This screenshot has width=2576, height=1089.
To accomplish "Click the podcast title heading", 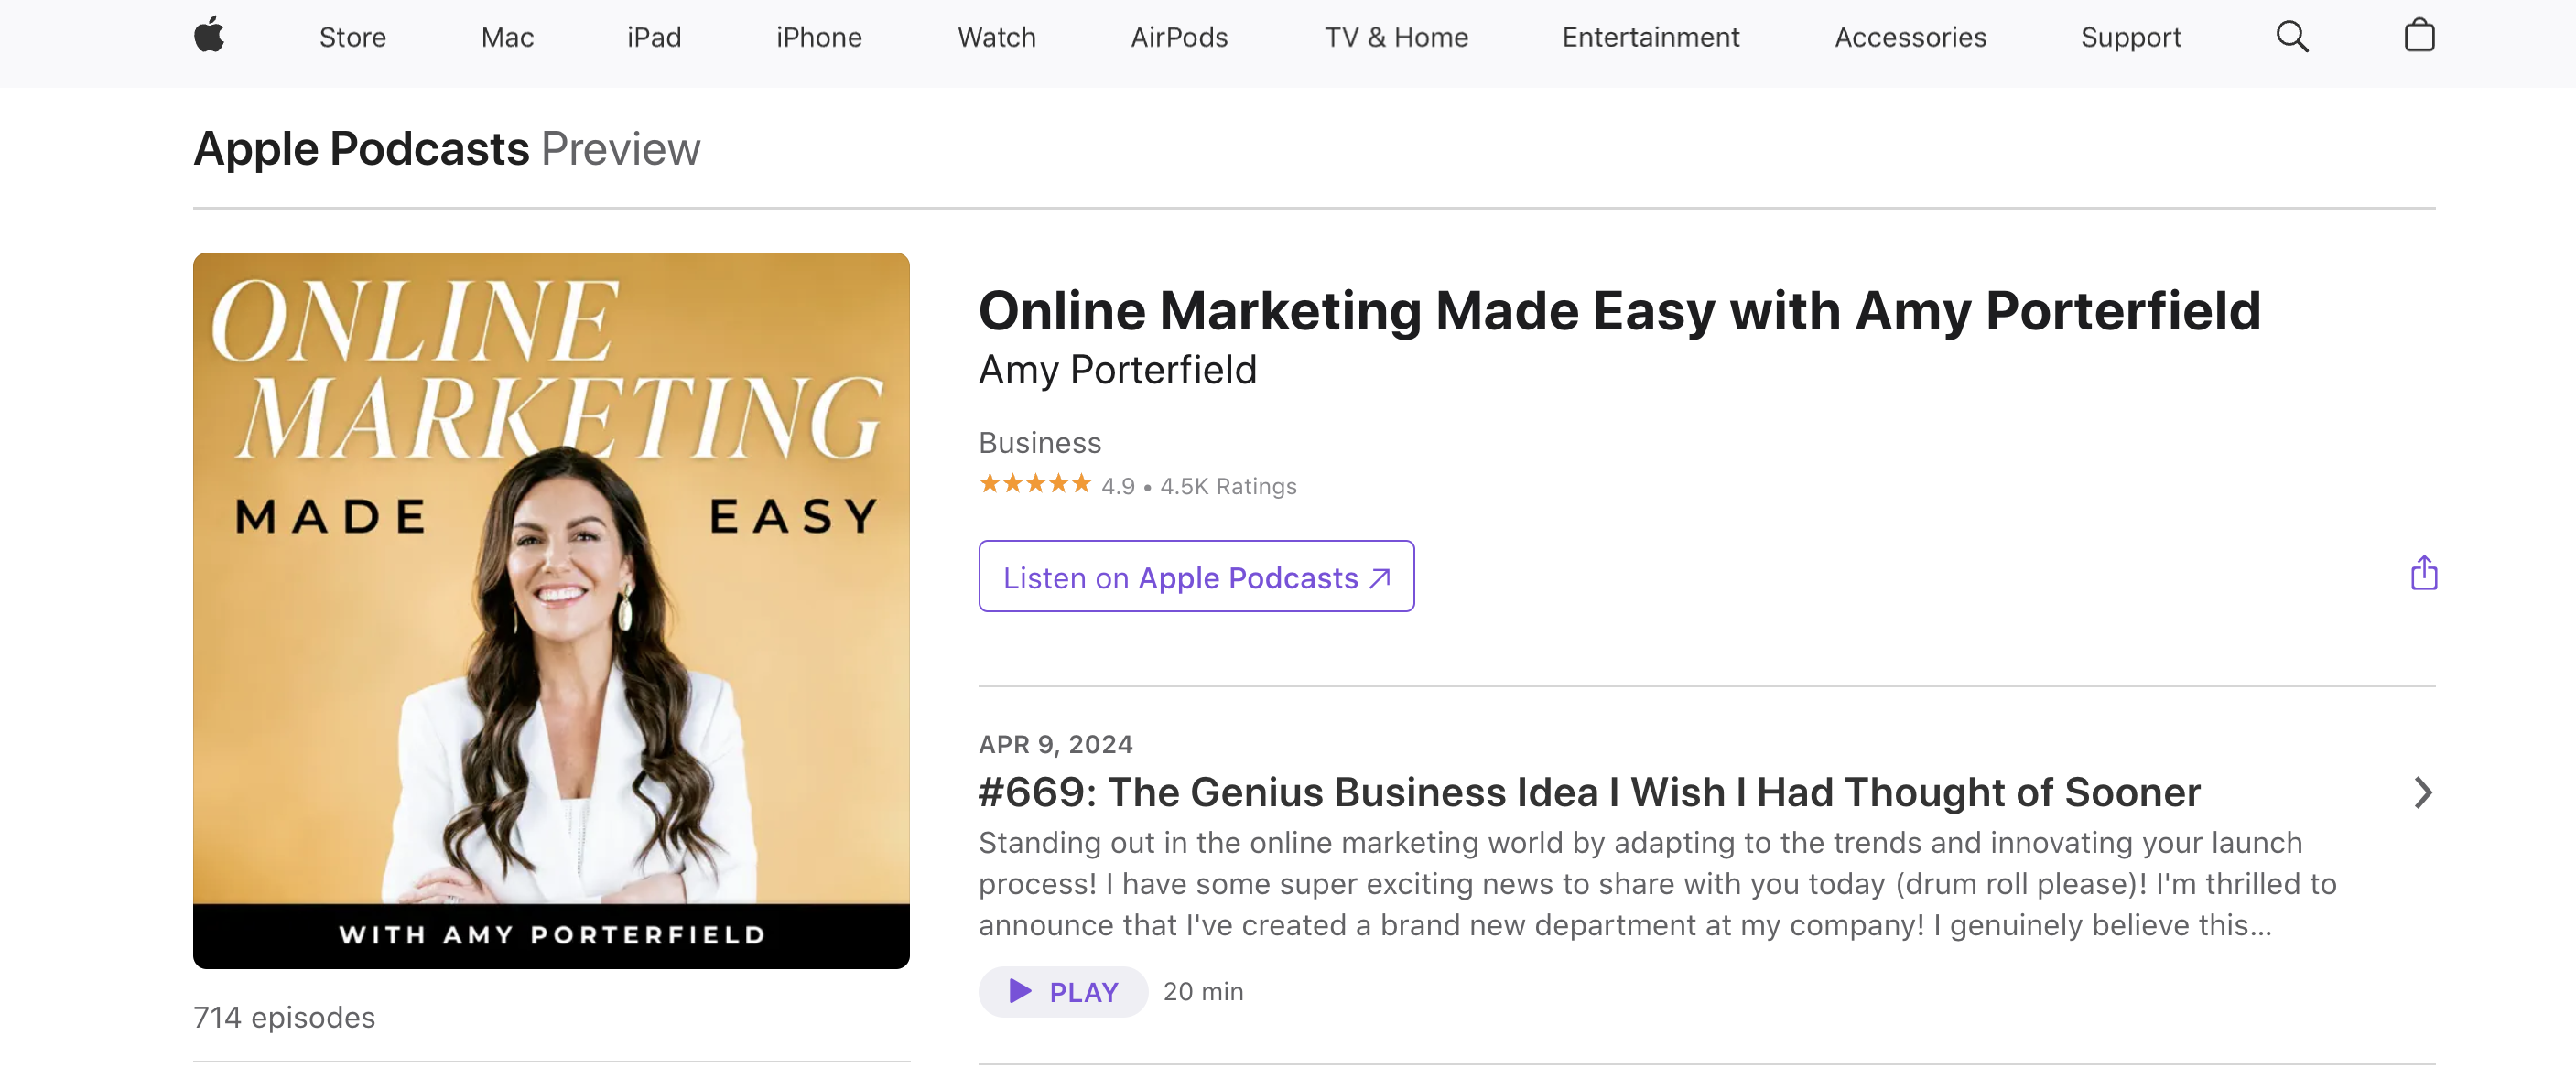I will (x=1619, y=311).
